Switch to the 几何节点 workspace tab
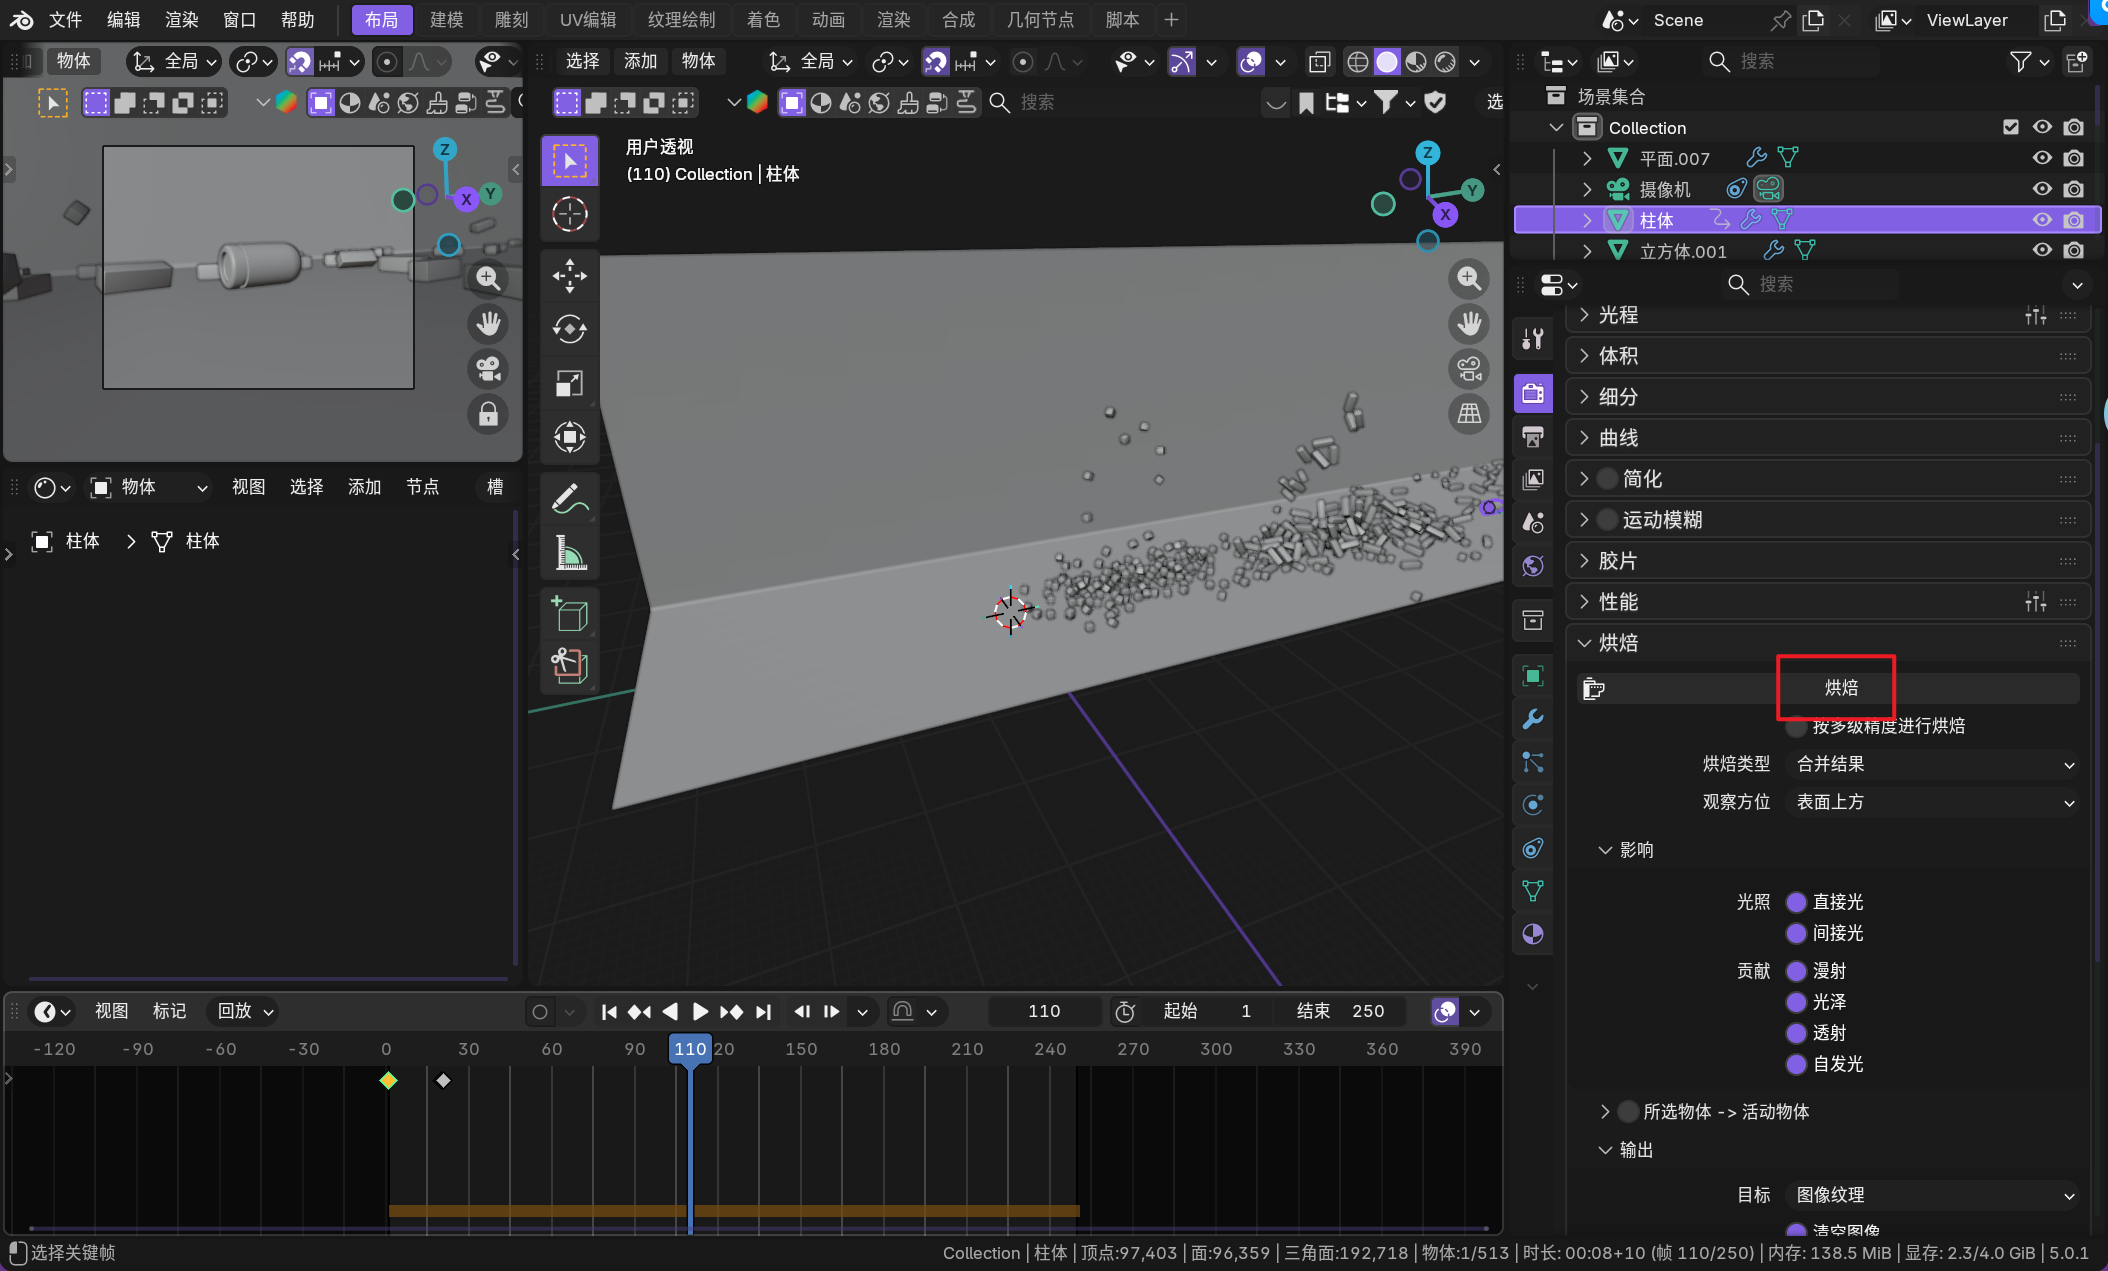The image size is (2108, 1271). [x=1039, y=20]
